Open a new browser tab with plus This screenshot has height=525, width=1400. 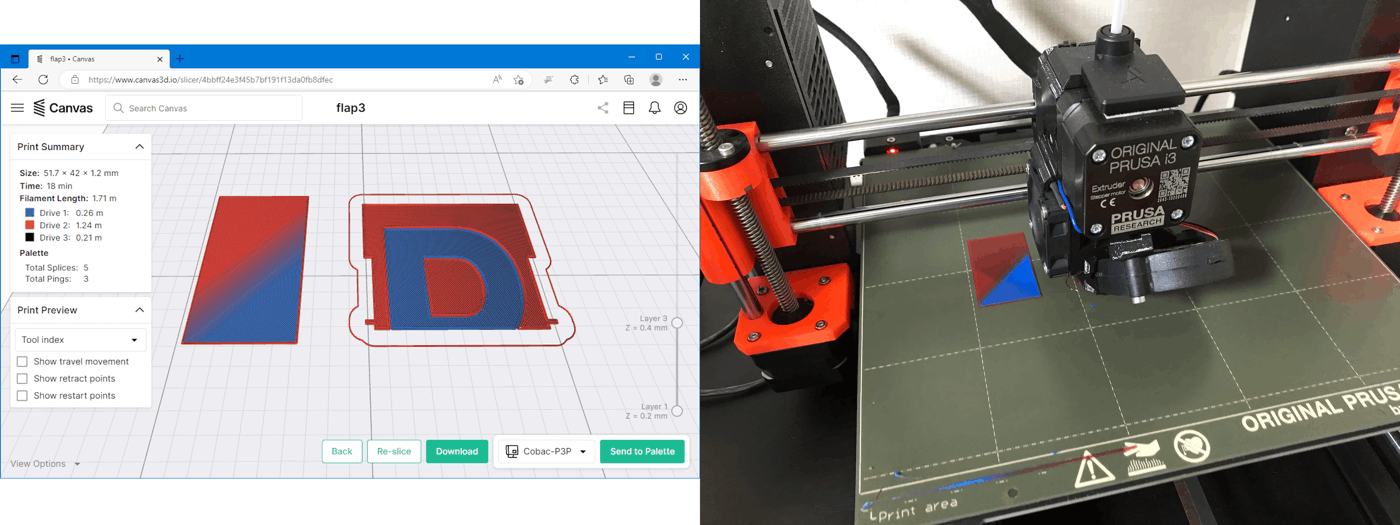pos(180,58)
